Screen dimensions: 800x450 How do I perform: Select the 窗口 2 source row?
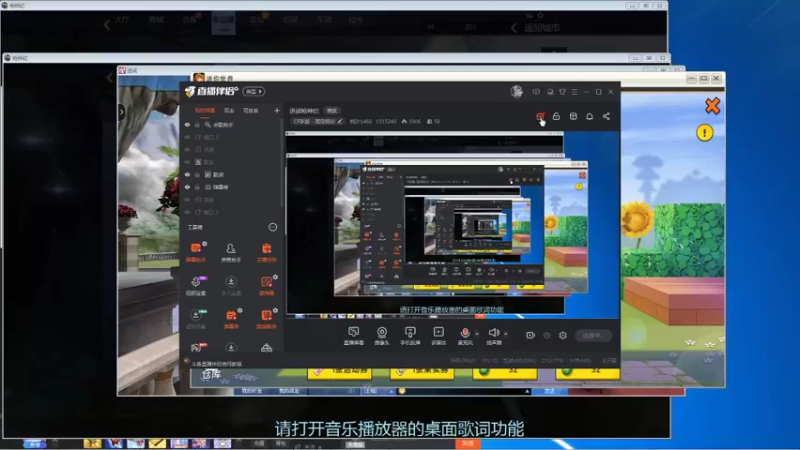(232, 212)
